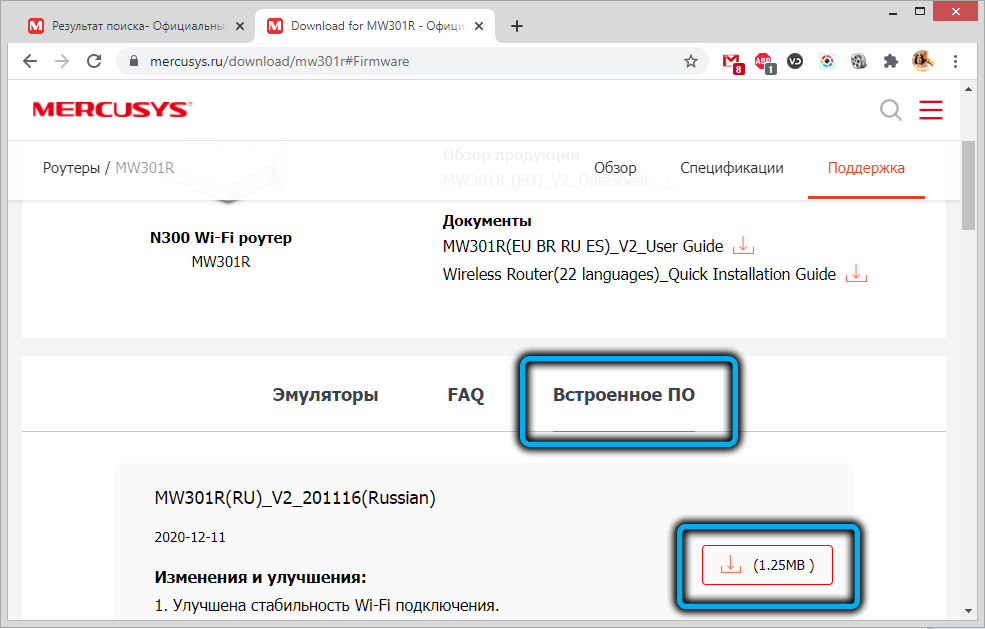Open the red hamburger menu

point(931,110)
